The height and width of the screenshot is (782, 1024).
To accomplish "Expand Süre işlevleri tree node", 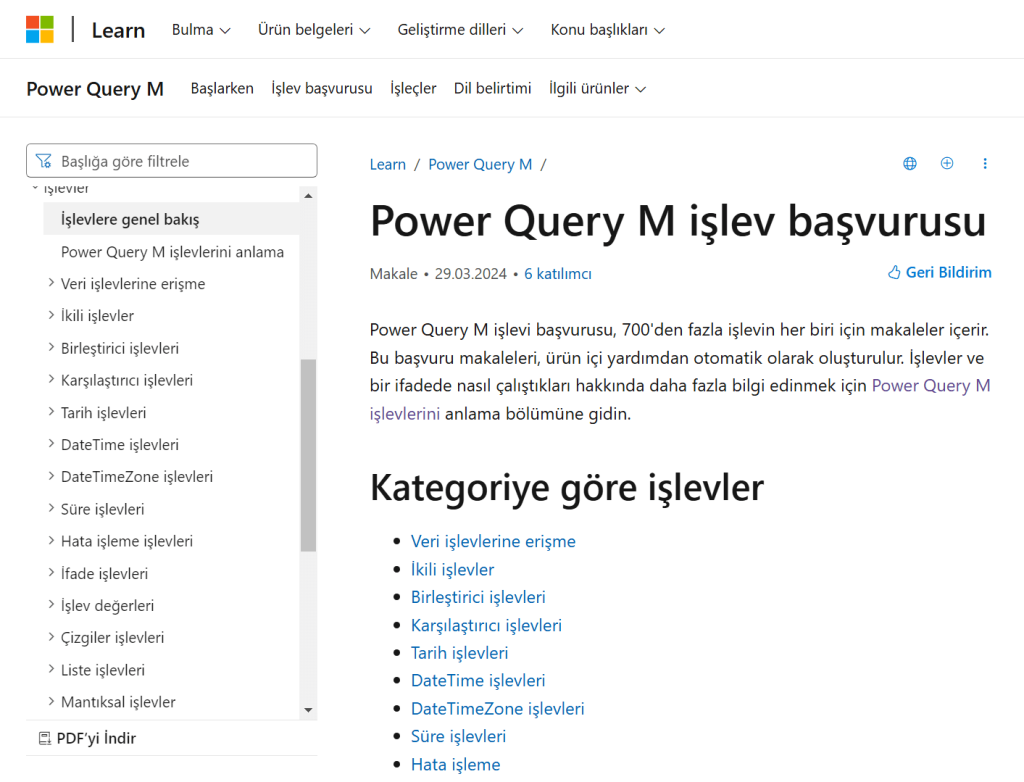I will tap(51, 508).
